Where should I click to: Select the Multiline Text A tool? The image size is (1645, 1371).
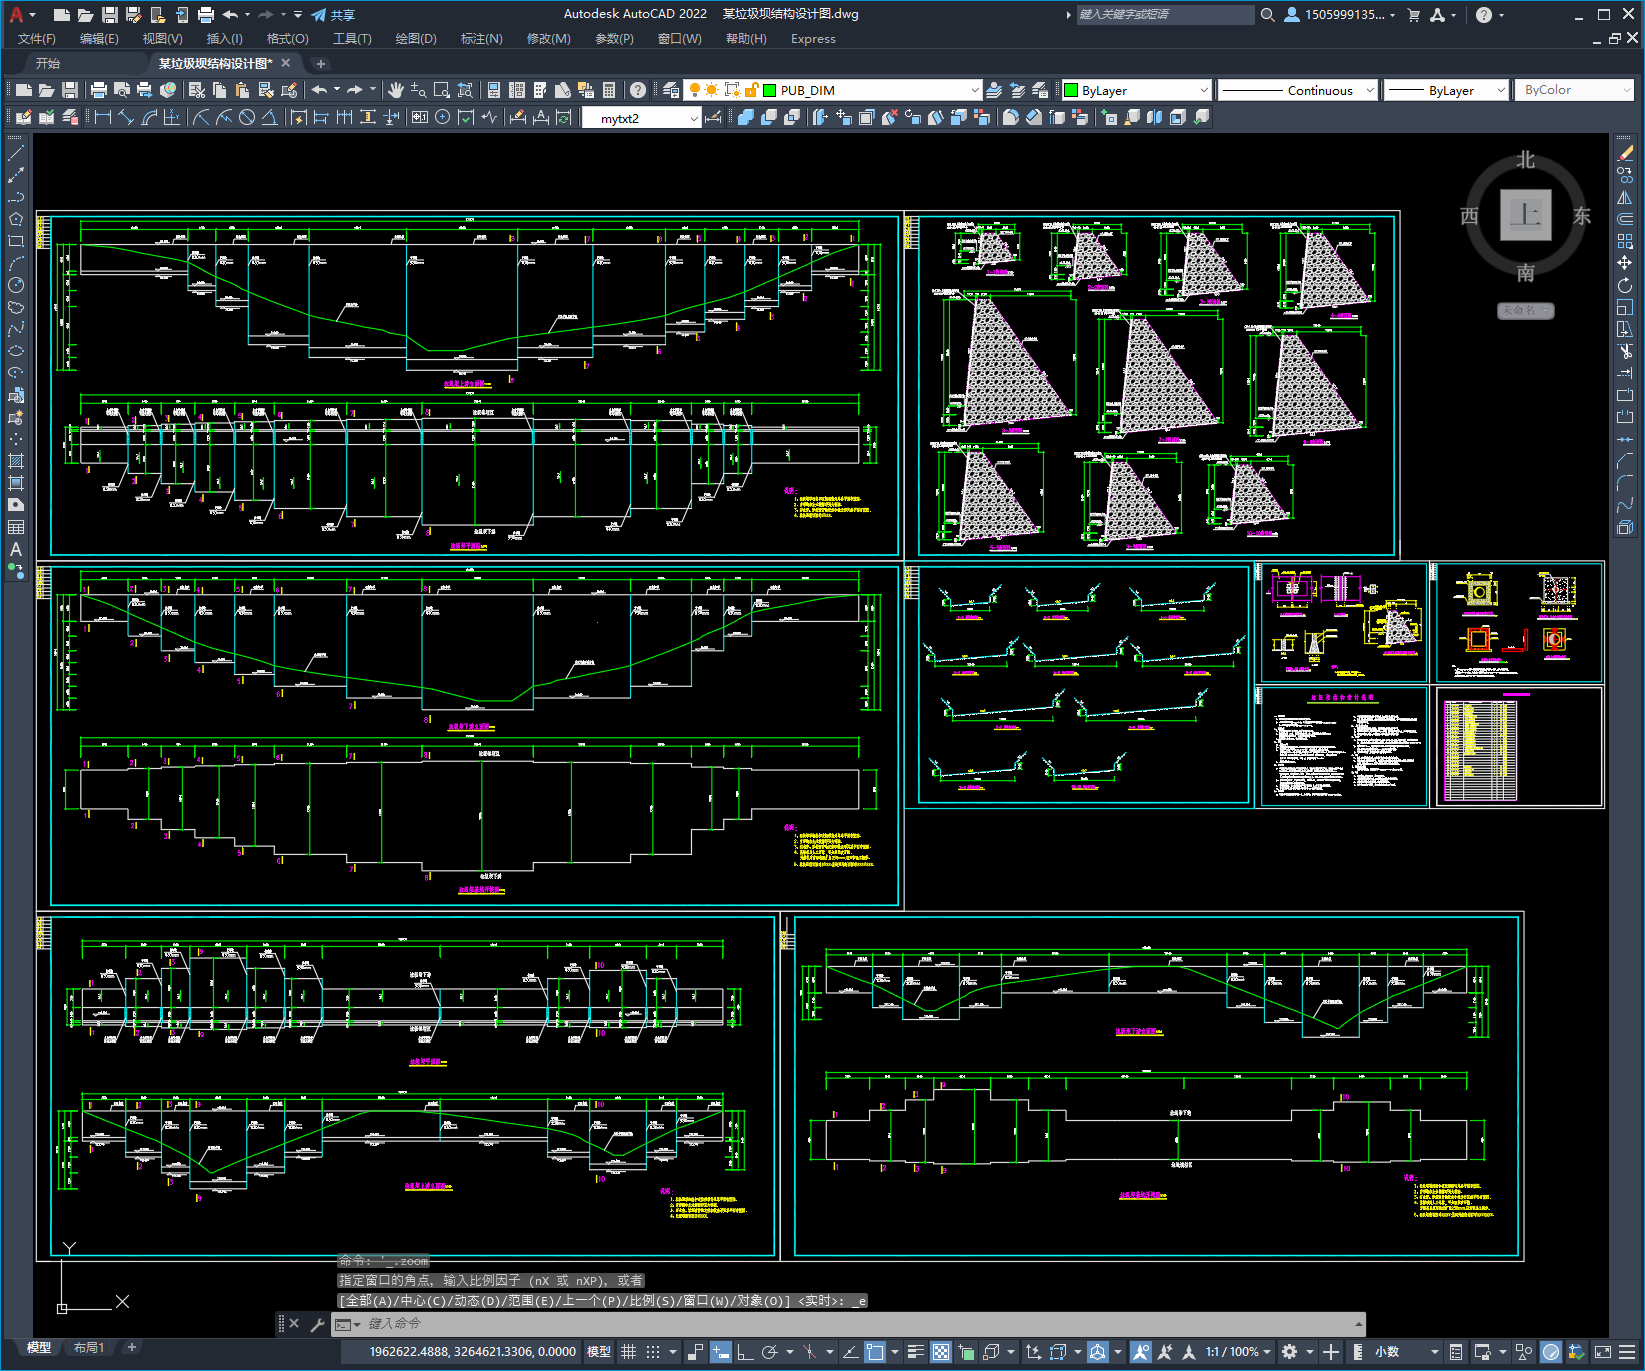pos(16,549)
